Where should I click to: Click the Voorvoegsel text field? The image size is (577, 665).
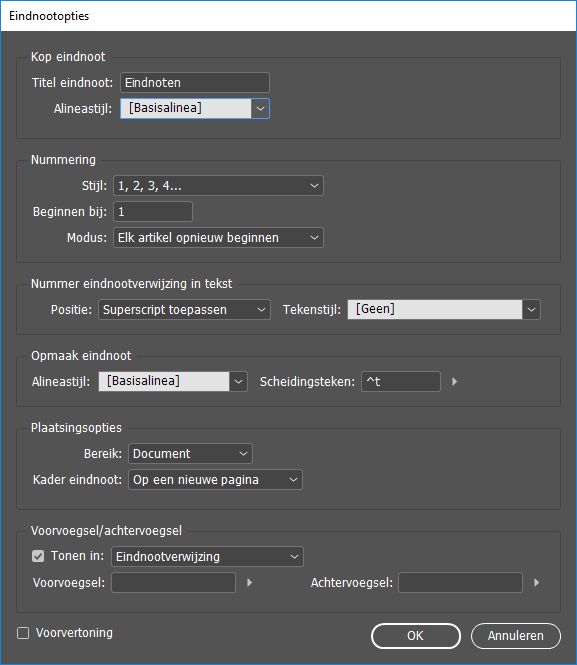point(173,583)
